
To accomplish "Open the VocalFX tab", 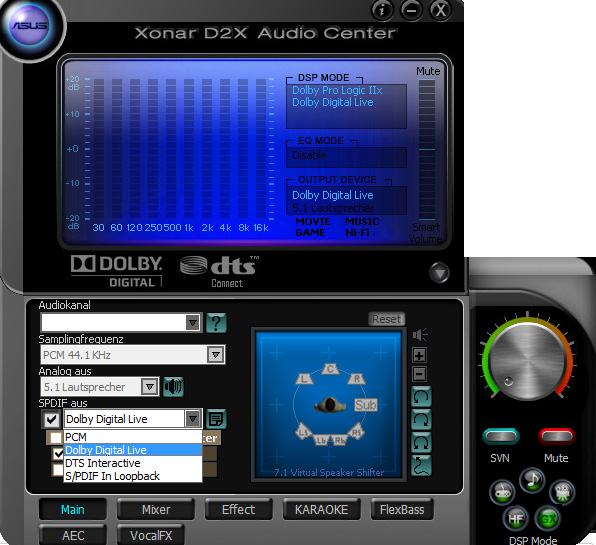I will click(x=151, y=535).
